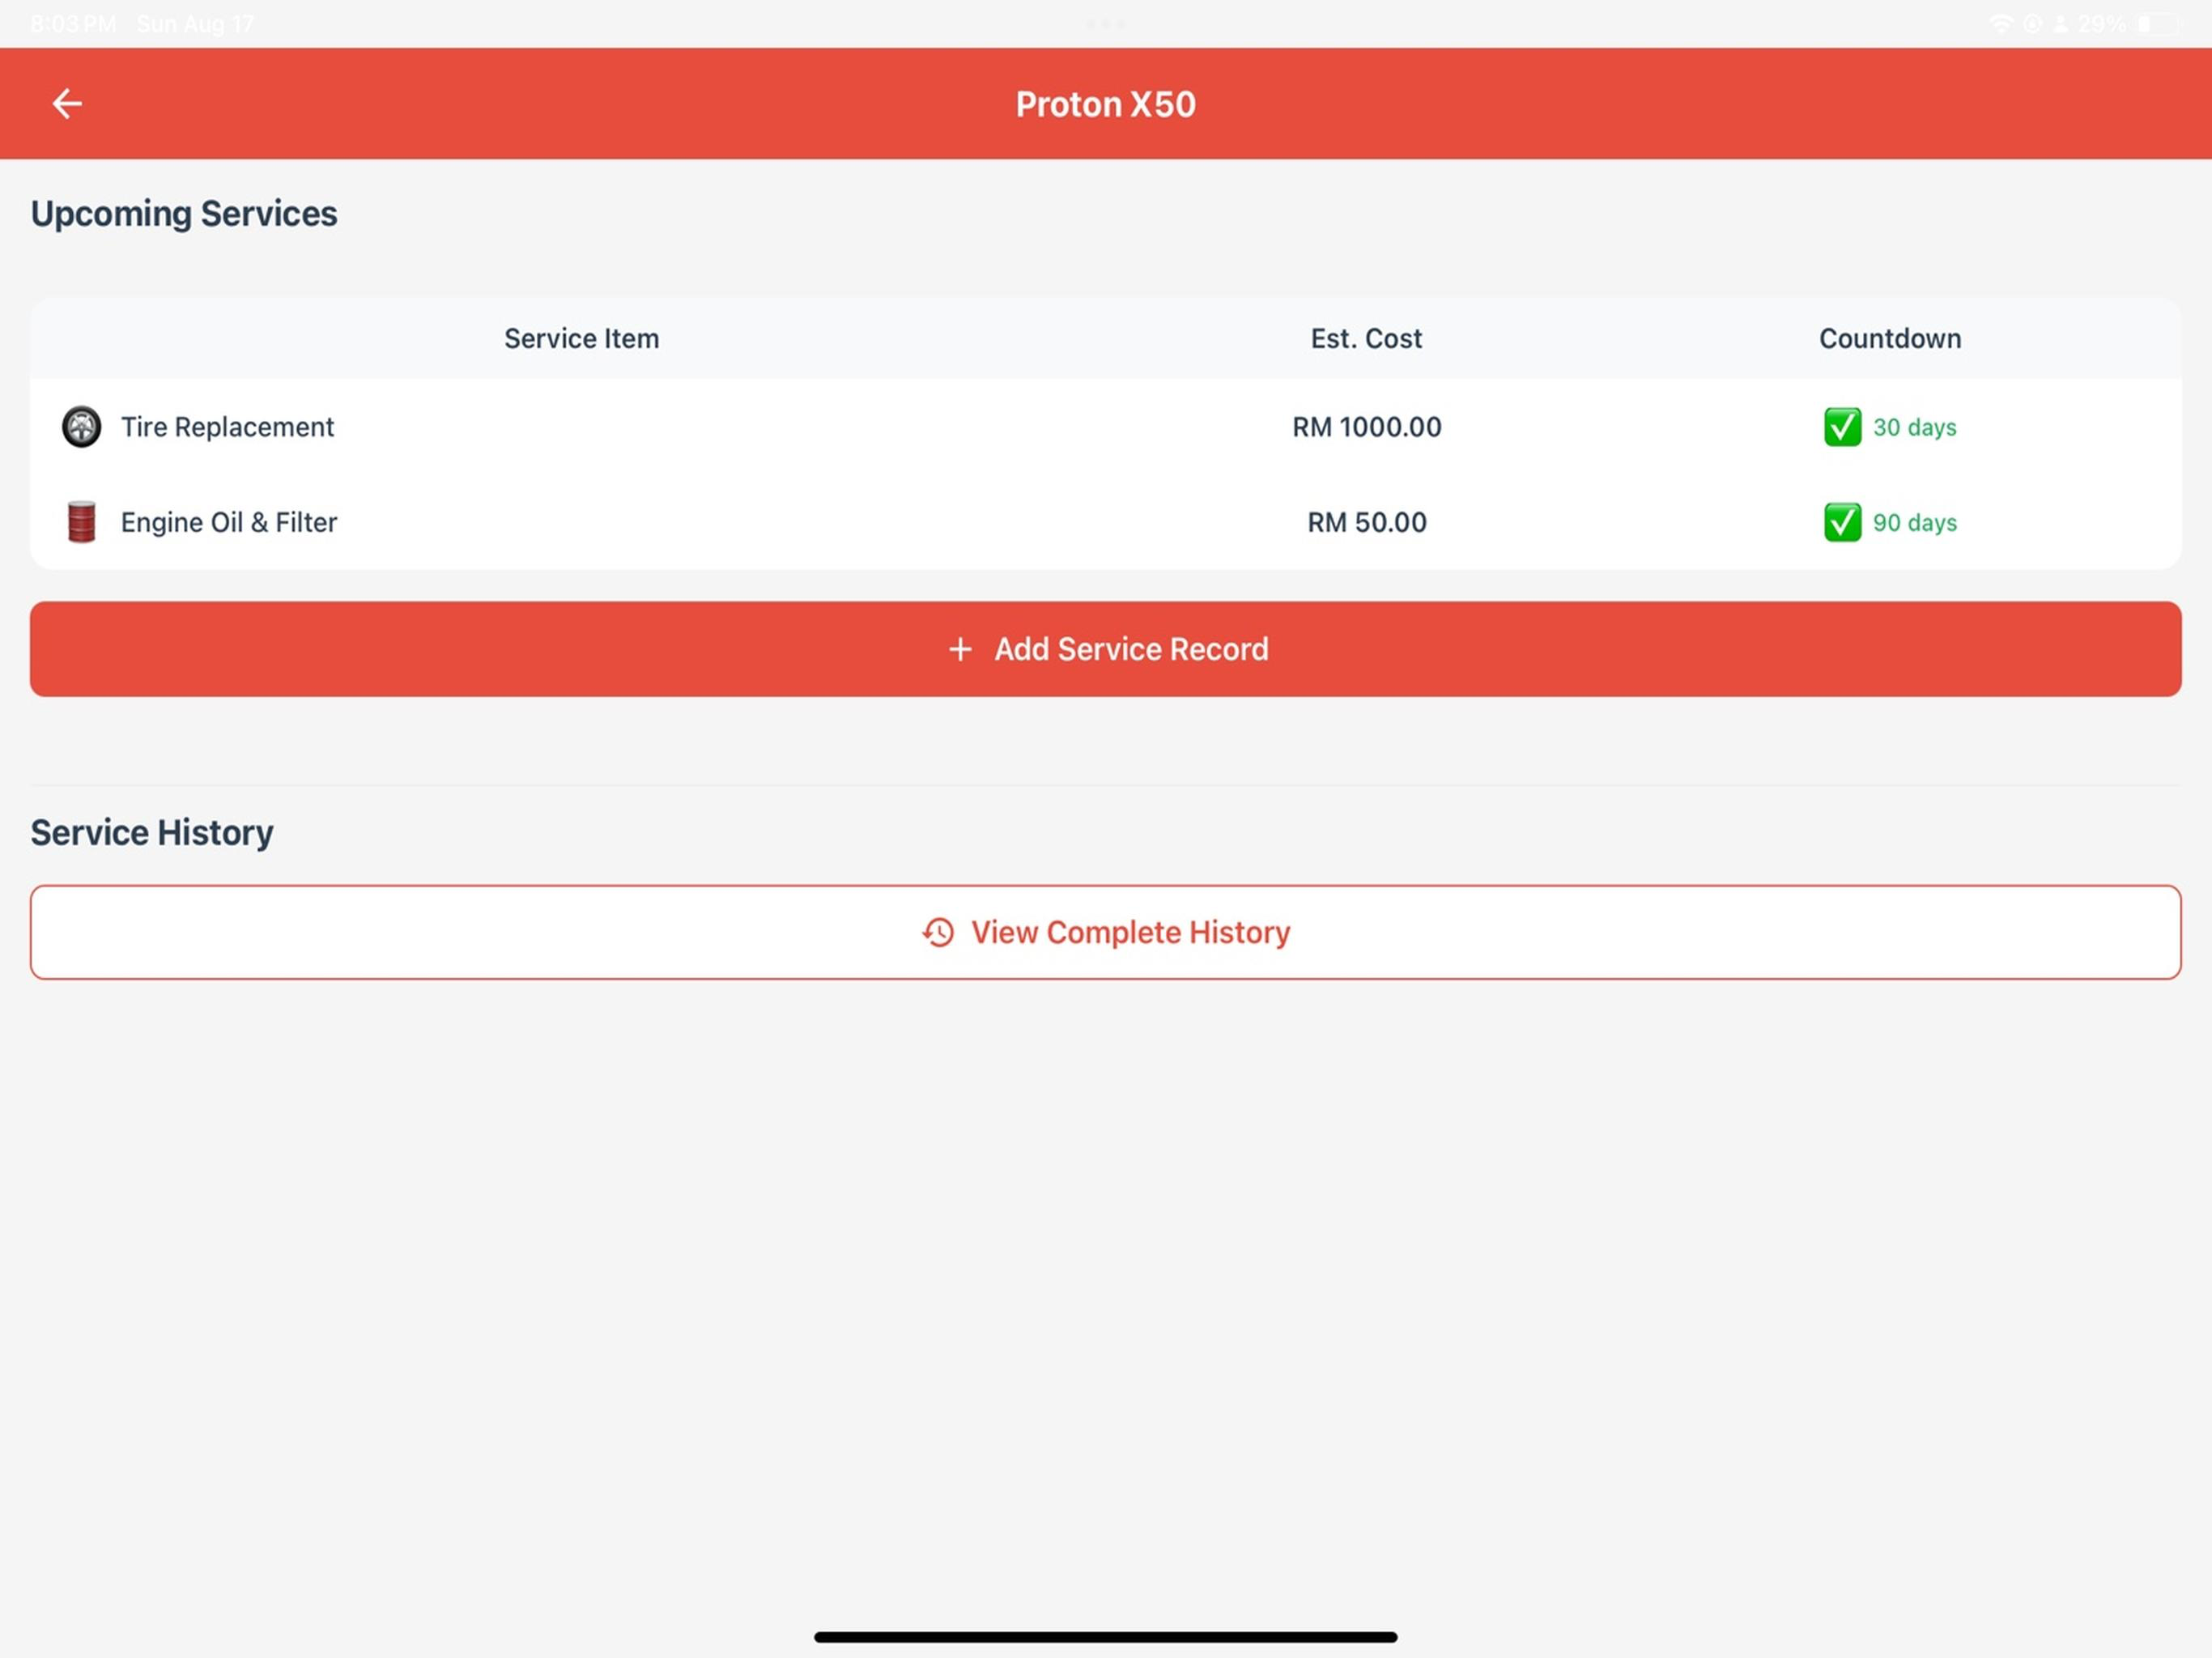Viewport: 2212px width, 1658px height.
Task: Tap the multitasking three dots at top
Action: [x=1106, y=23]
